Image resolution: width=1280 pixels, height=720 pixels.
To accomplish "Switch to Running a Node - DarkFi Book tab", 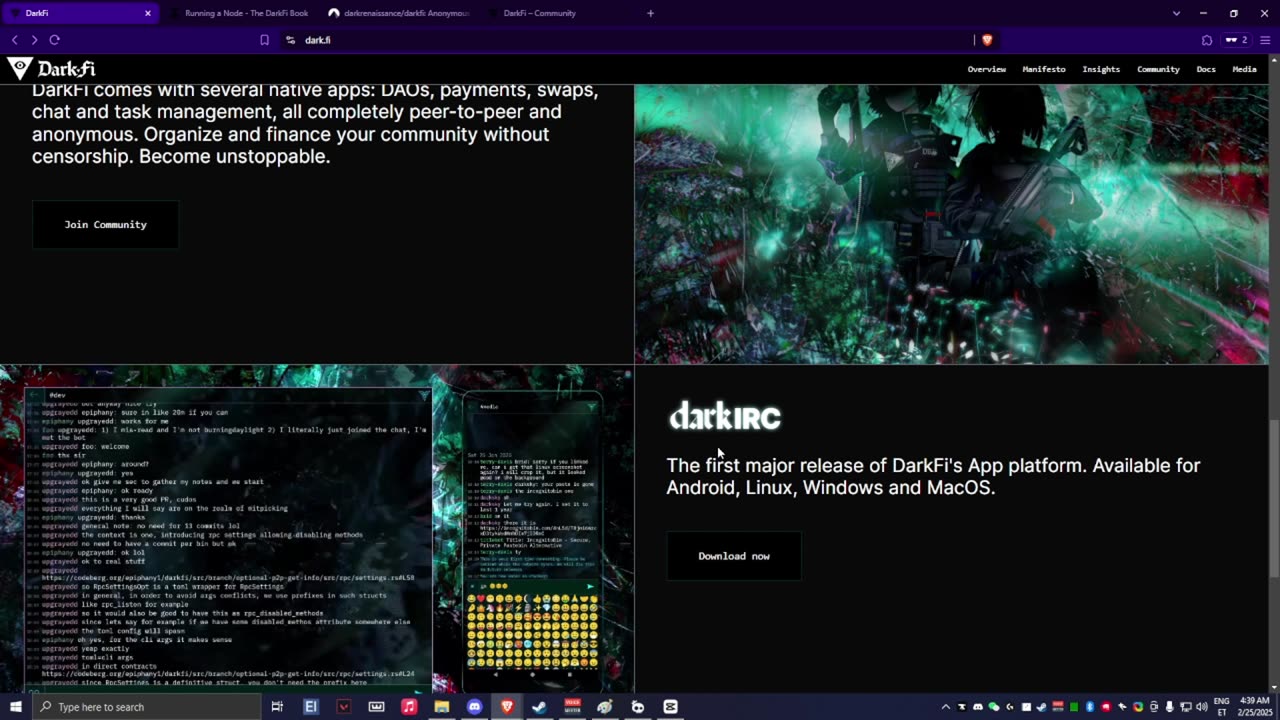I will 239,13.
